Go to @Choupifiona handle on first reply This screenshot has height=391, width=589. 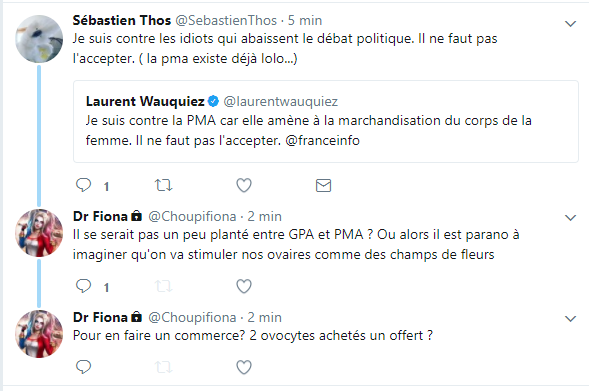[x=192, y=217]
